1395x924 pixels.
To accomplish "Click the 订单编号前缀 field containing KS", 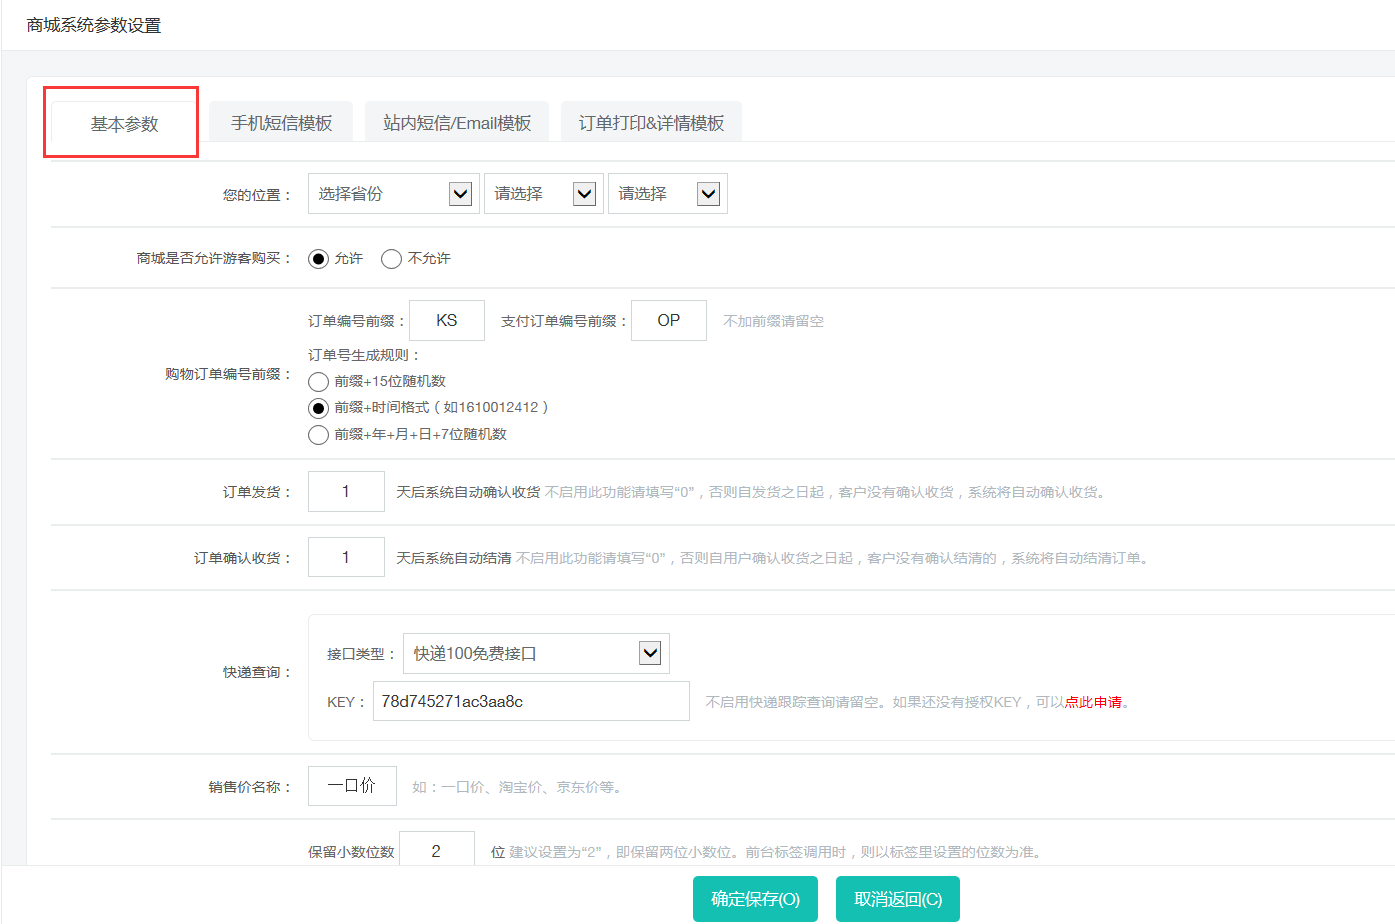I will click(x=447, y=321).
